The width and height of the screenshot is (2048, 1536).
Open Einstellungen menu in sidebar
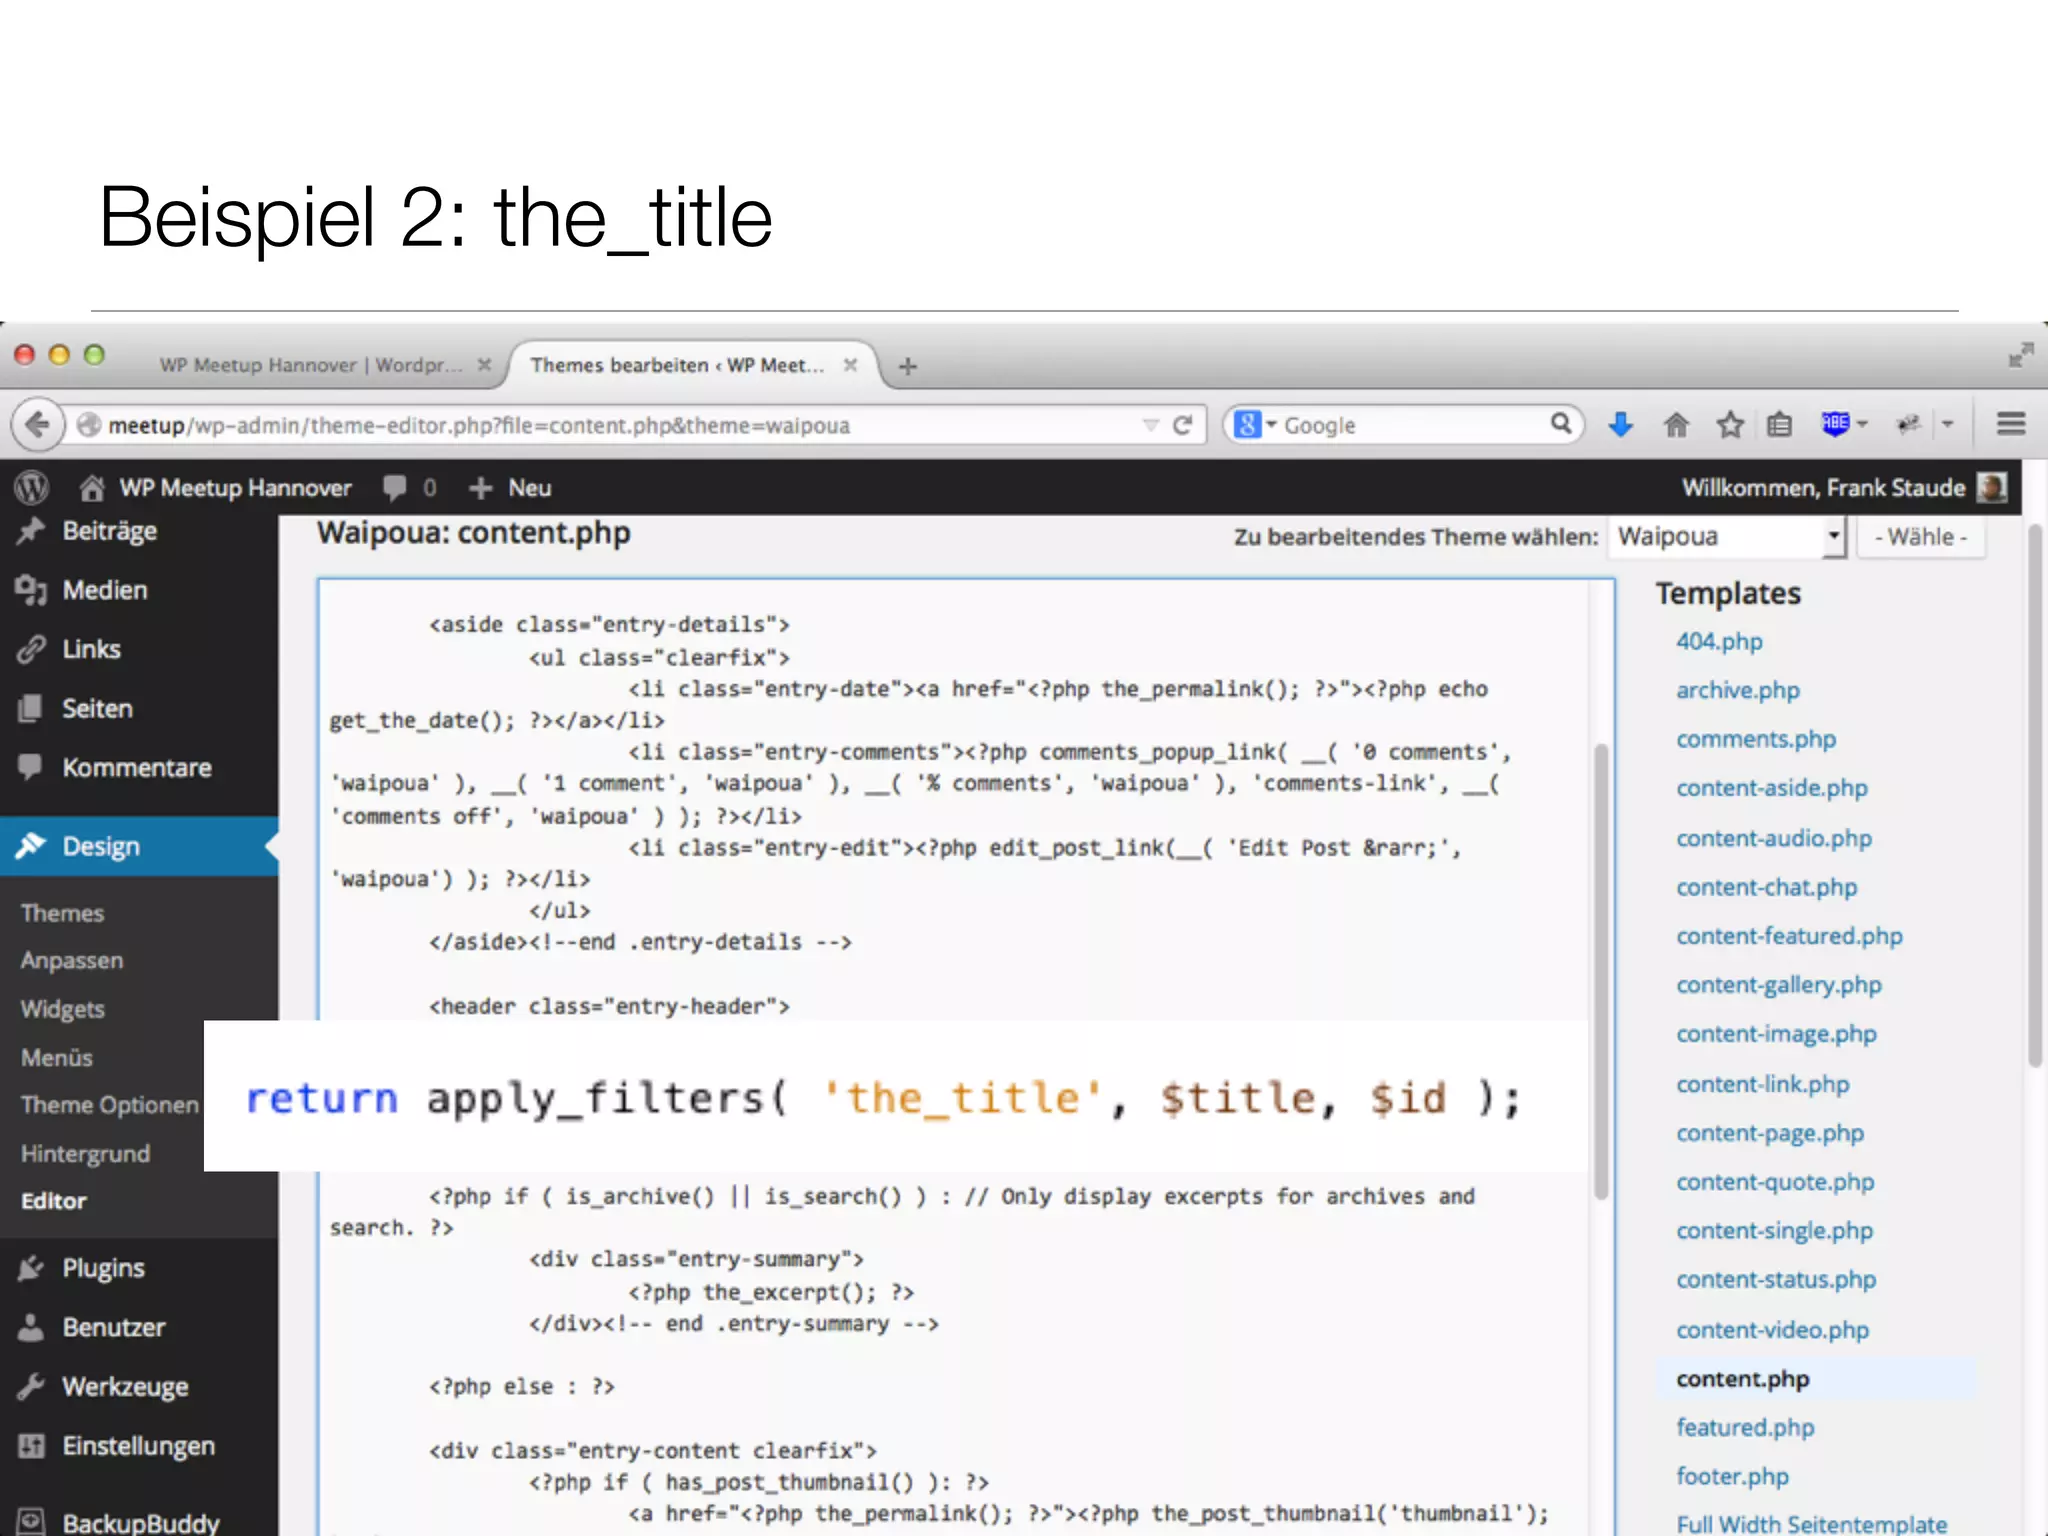(x=138, y=1446)
